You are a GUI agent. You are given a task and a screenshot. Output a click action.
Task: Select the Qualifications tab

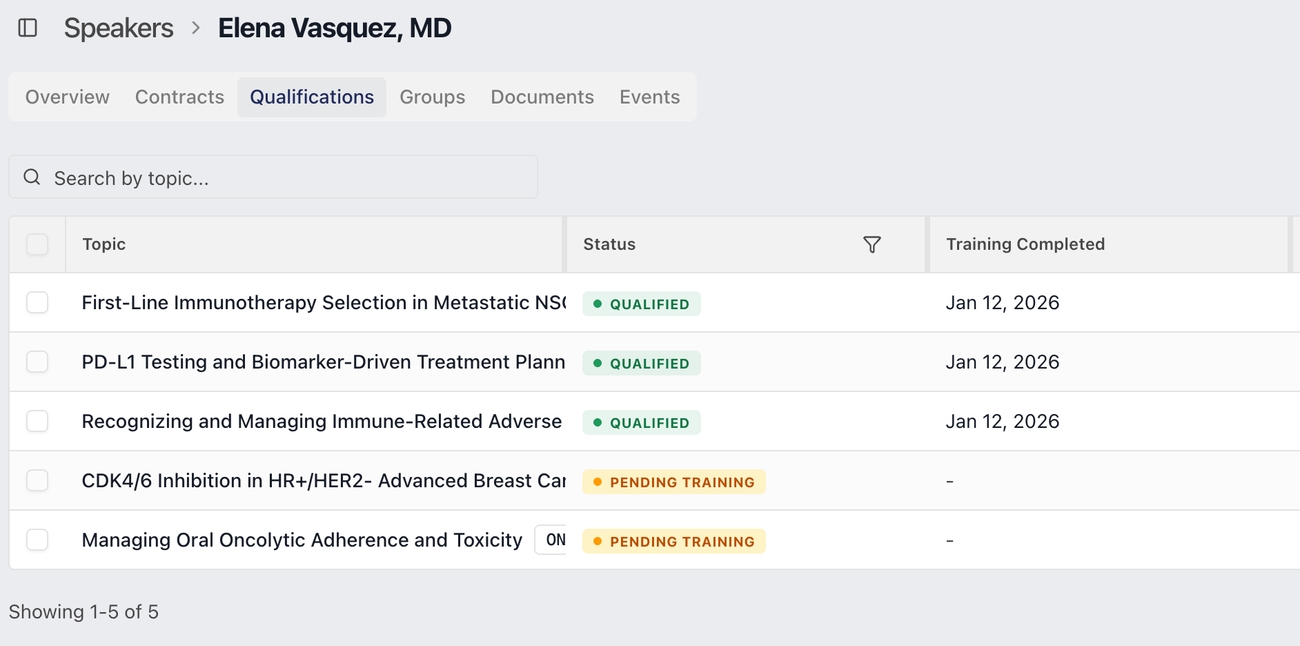[312, 97]
